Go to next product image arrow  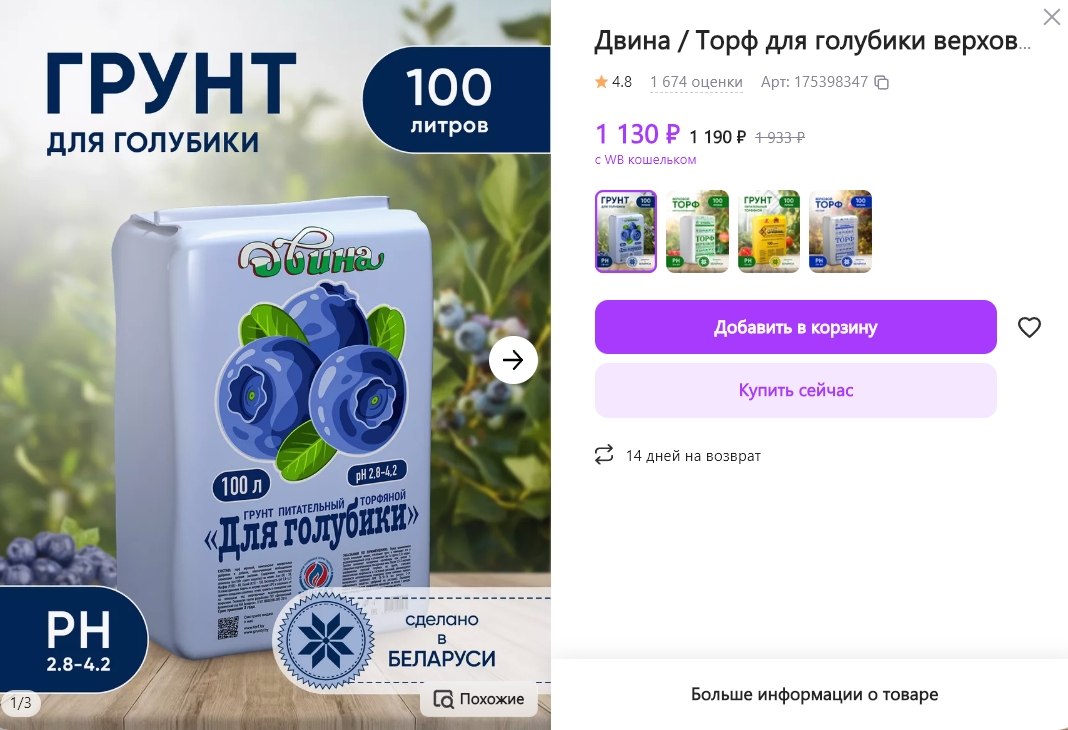(x=513, y=360)
